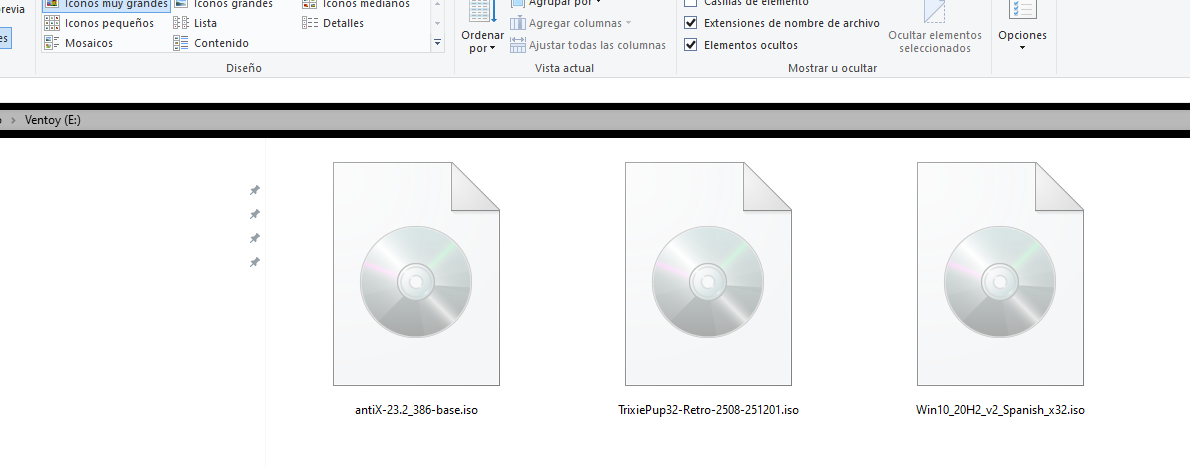Switch layout to Iconos pequeños
The image size is (1190, 467).
click(x=99, y=24)
